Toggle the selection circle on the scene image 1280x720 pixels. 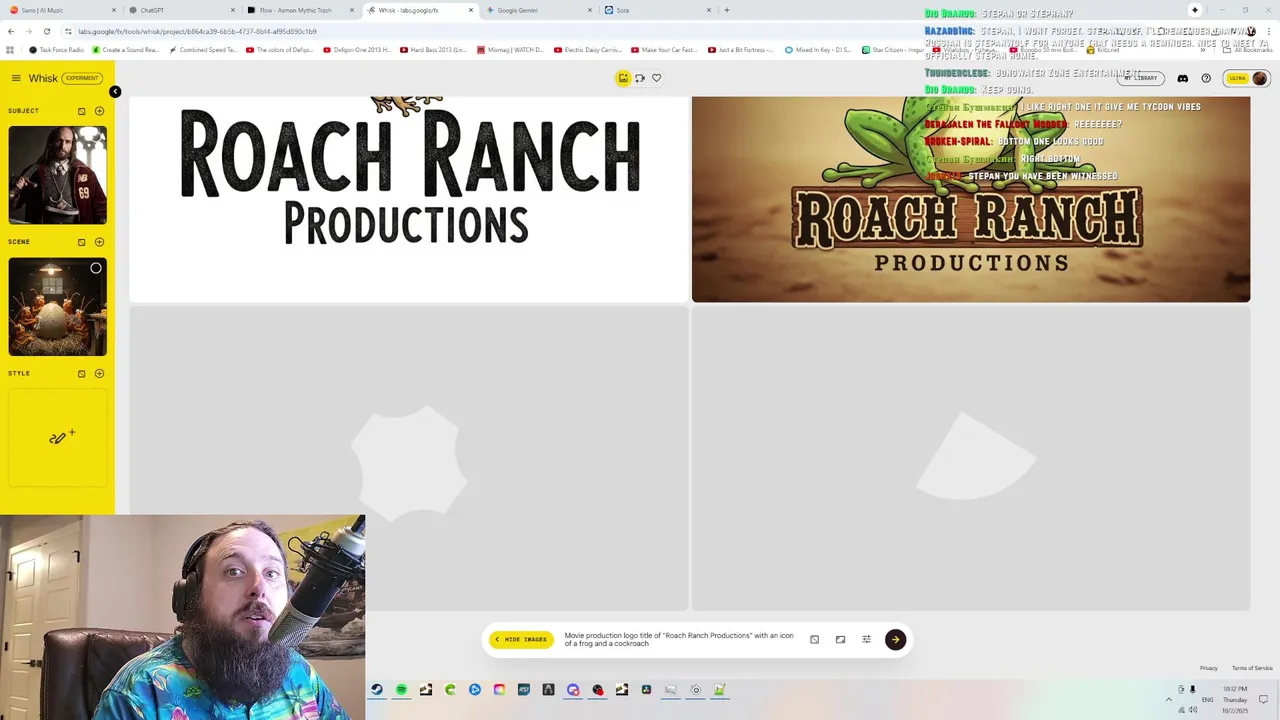tap(96, 268)
